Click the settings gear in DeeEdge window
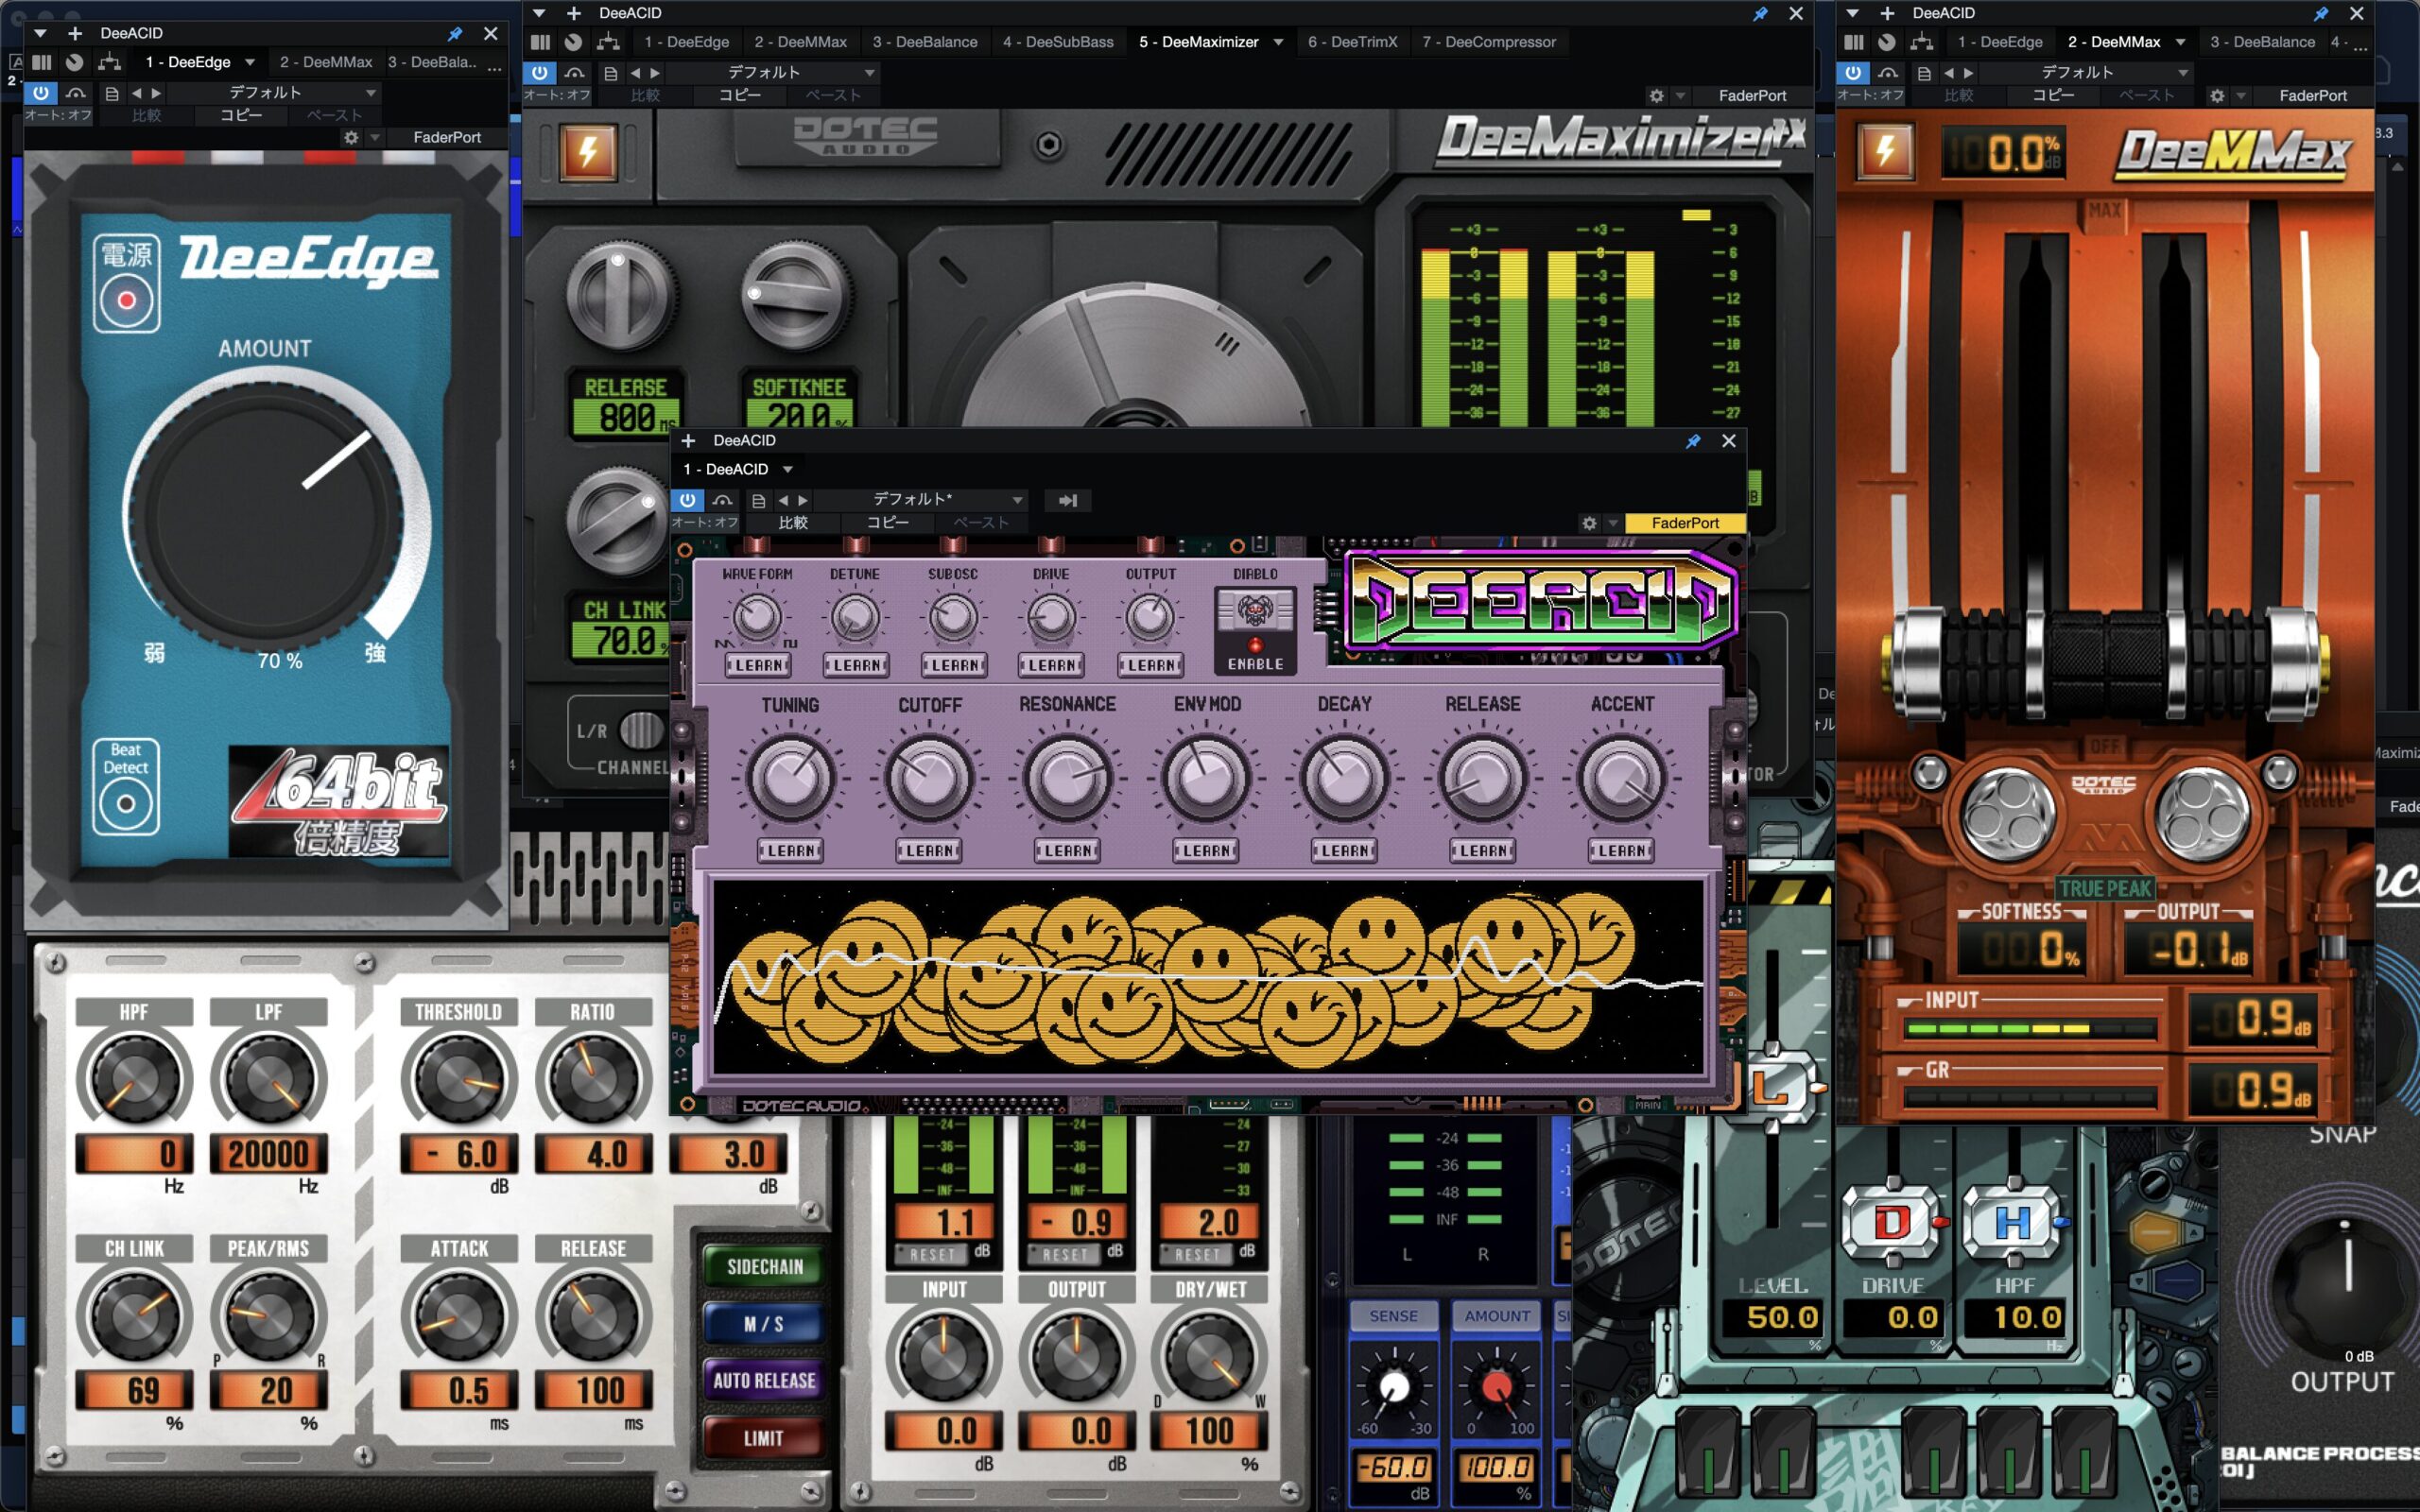Image resolution: width=2420 pixels, height=1512 pixels. [x=350, y=137]
